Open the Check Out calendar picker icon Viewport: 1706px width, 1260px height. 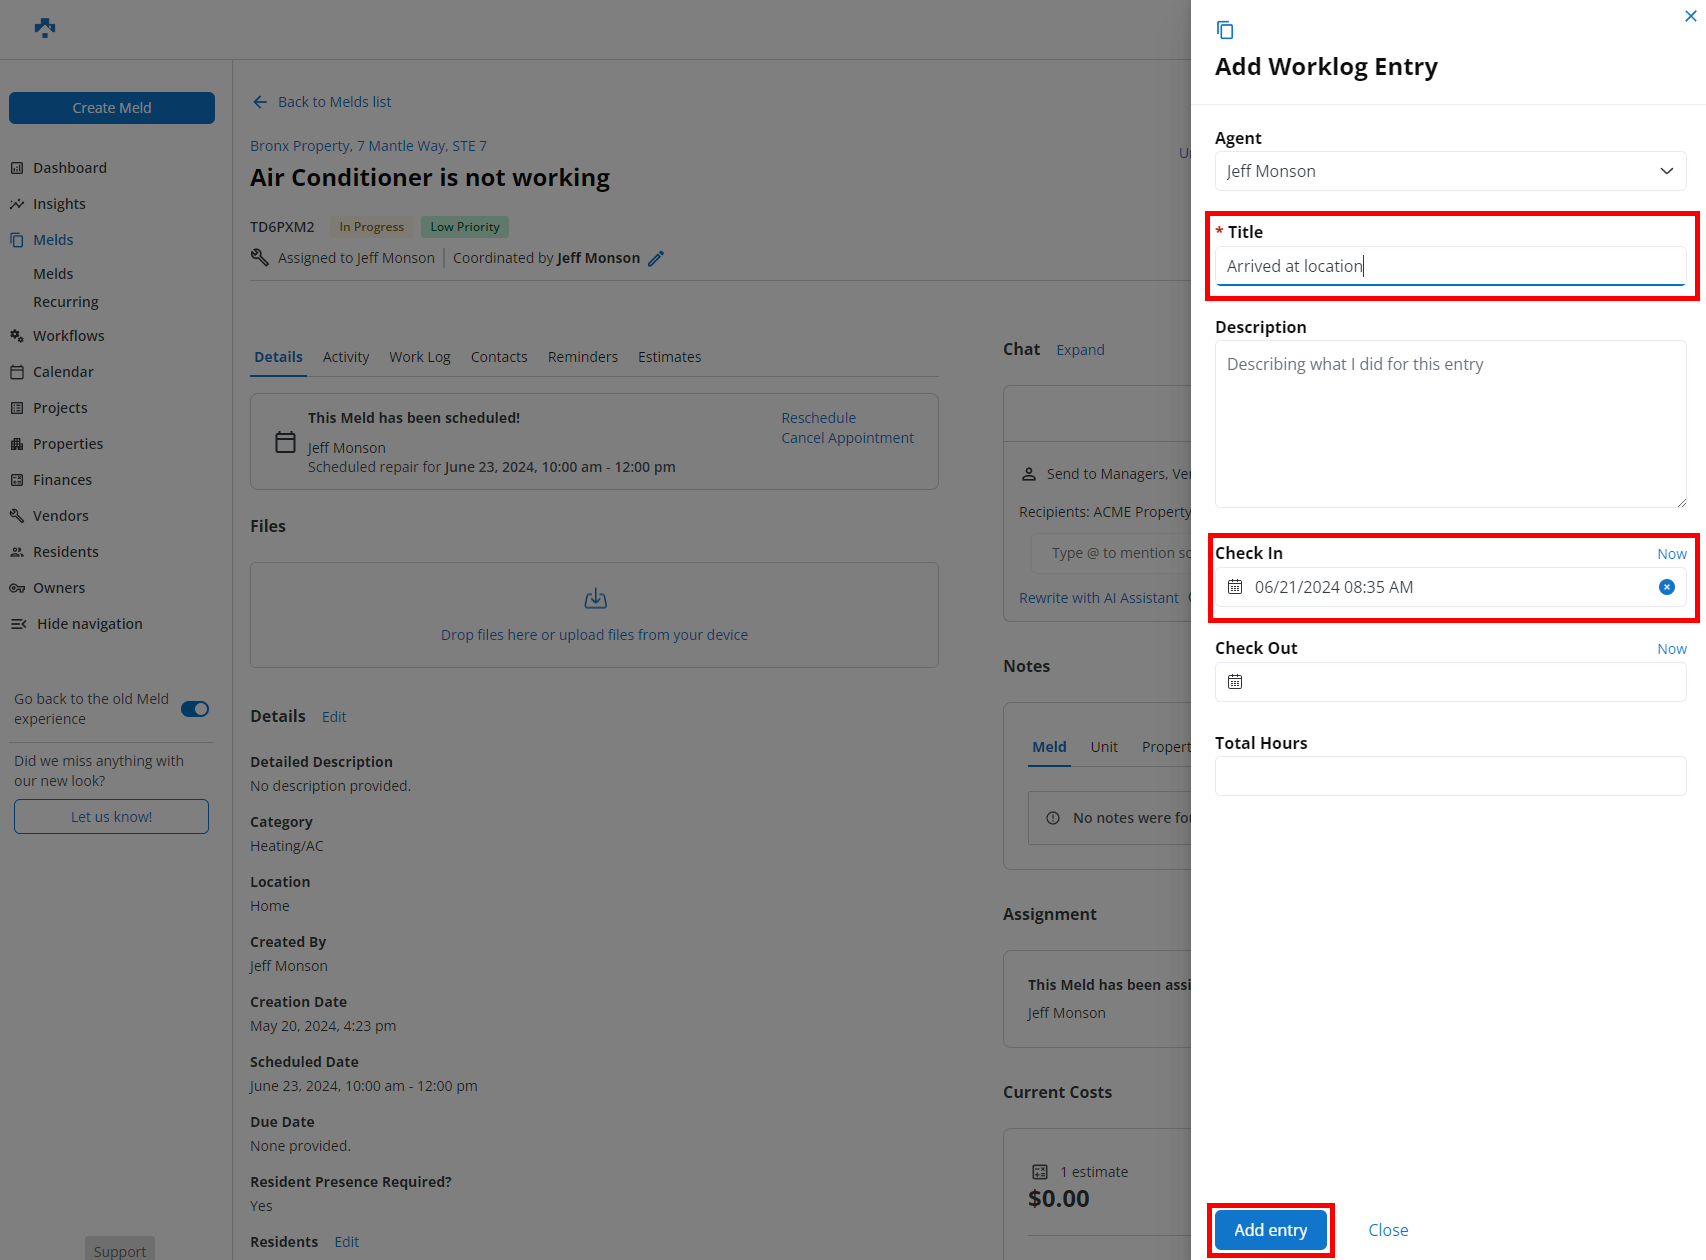1235,682
